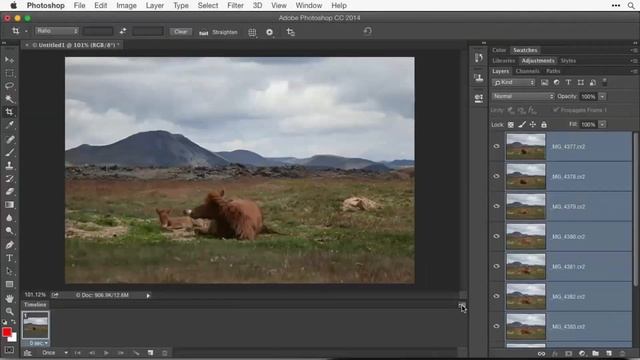Select frame 1 thumbnail in Timeline
This screenshot has width=640, height=360.
36,325
